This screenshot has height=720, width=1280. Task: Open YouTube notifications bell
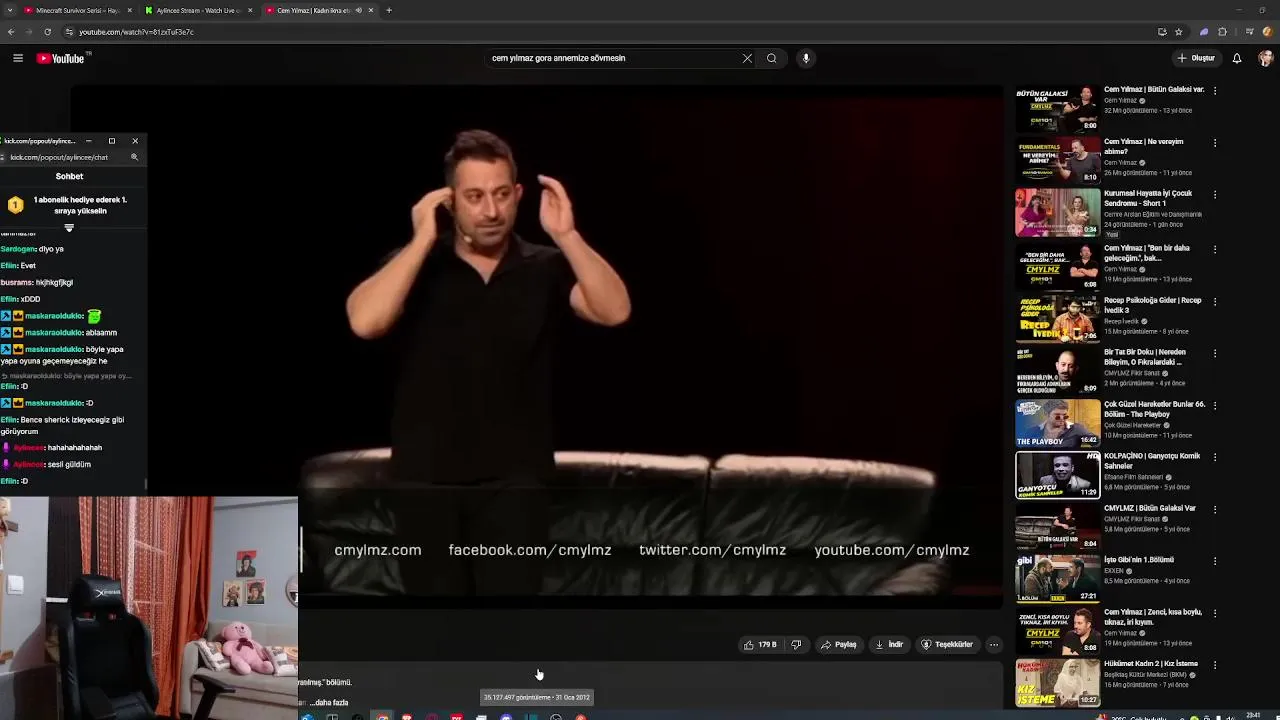pyautogui.click(x=1237, y=58)
